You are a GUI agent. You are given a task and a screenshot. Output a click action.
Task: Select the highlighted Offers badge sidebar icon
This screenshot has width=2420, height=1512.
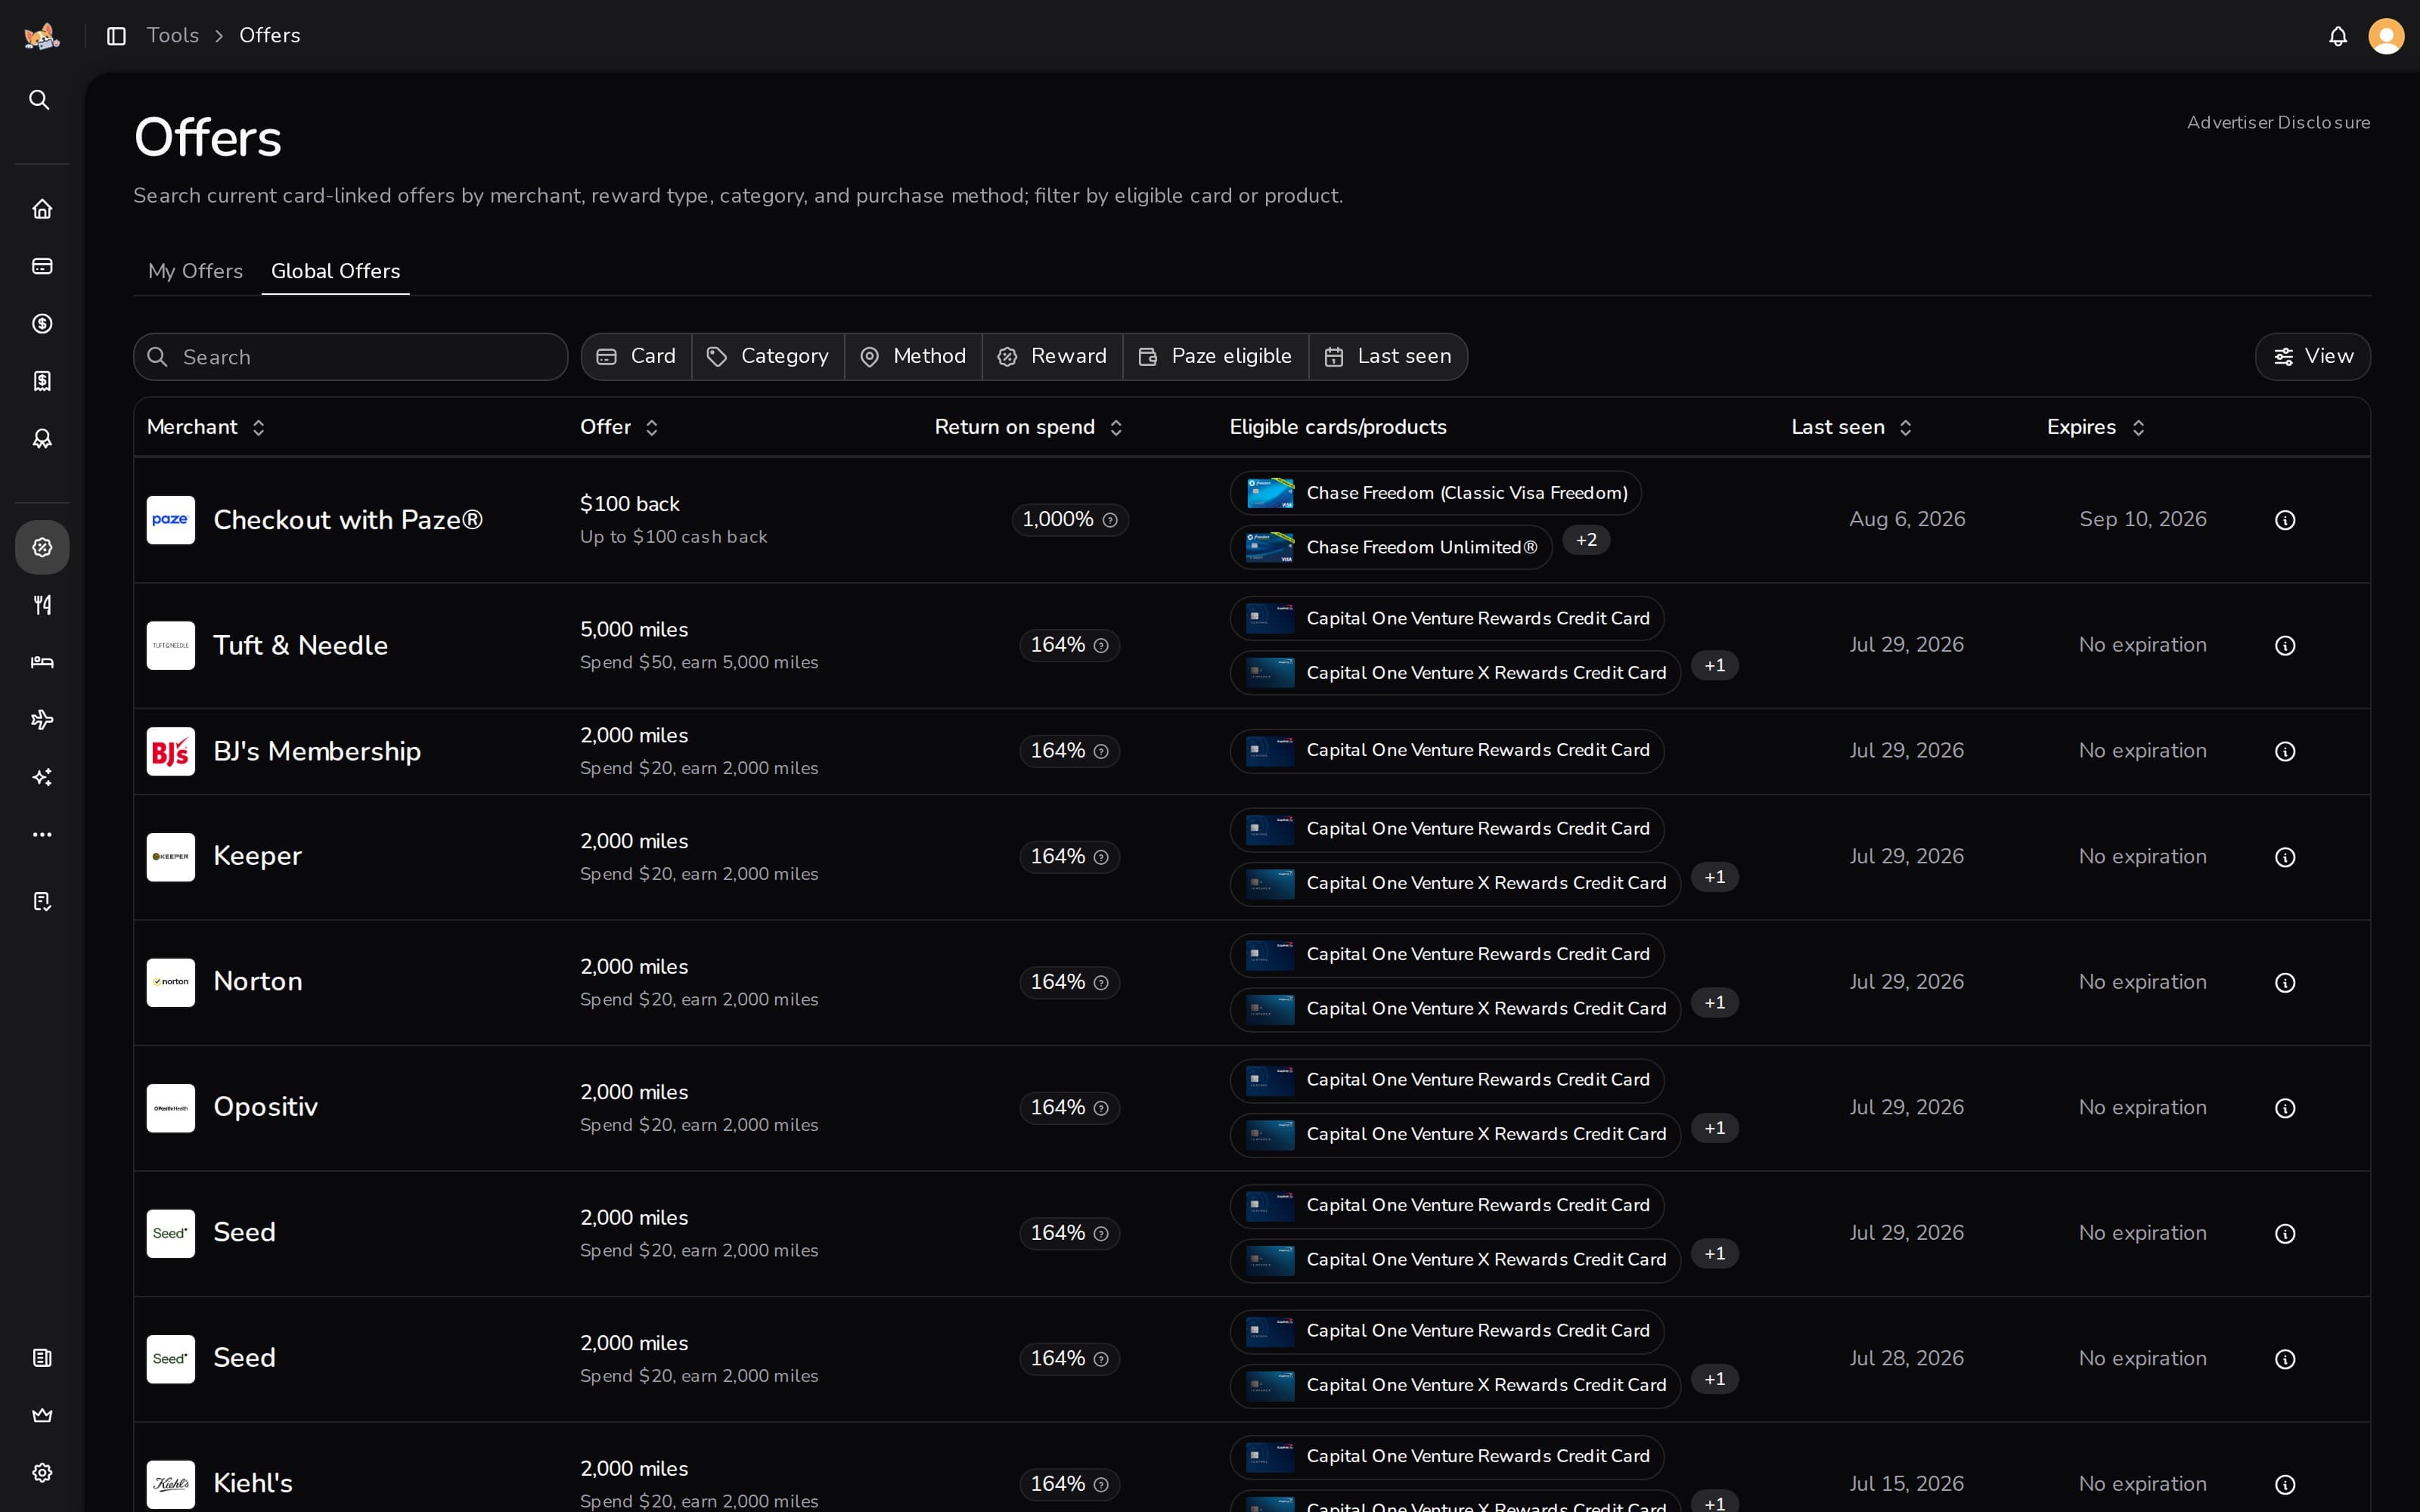pos(42,547)
